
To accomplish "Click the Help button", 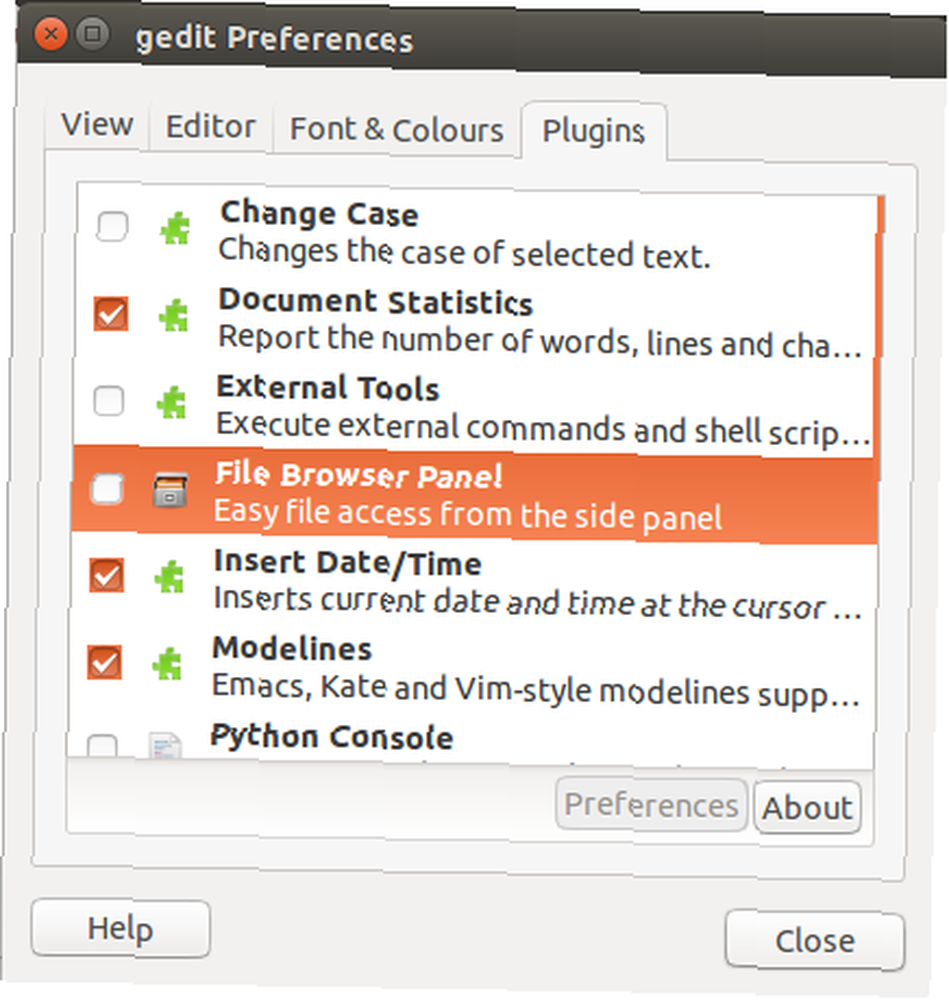I will pyautogui.click(x=121, y=929).
